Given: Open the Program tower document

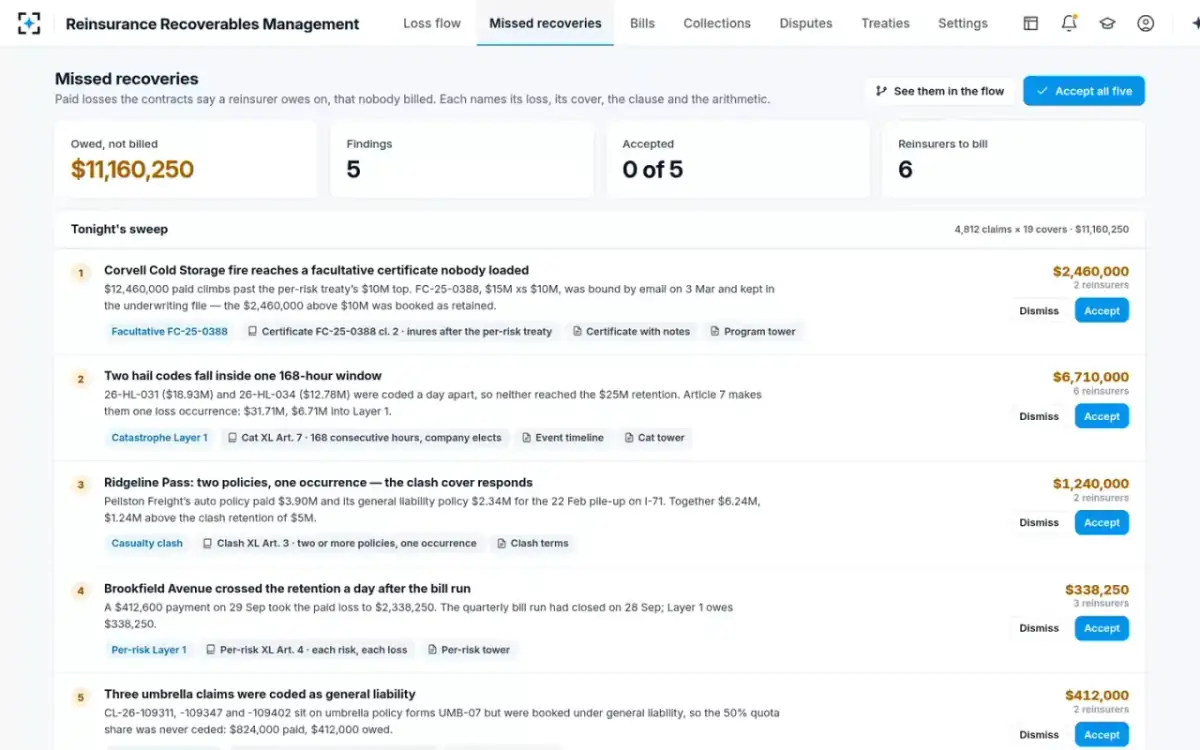Looking at the screenshot, I should 753,331.
